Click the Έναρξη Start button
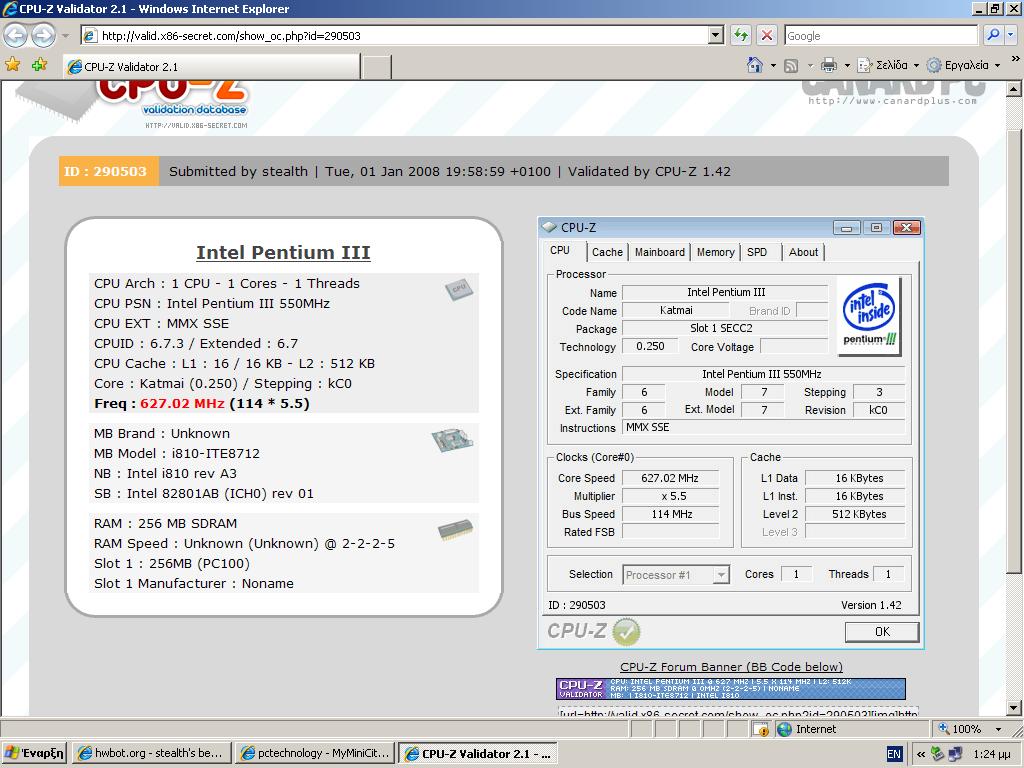Viewport: 1024px width, 768px height. [34, 753]
